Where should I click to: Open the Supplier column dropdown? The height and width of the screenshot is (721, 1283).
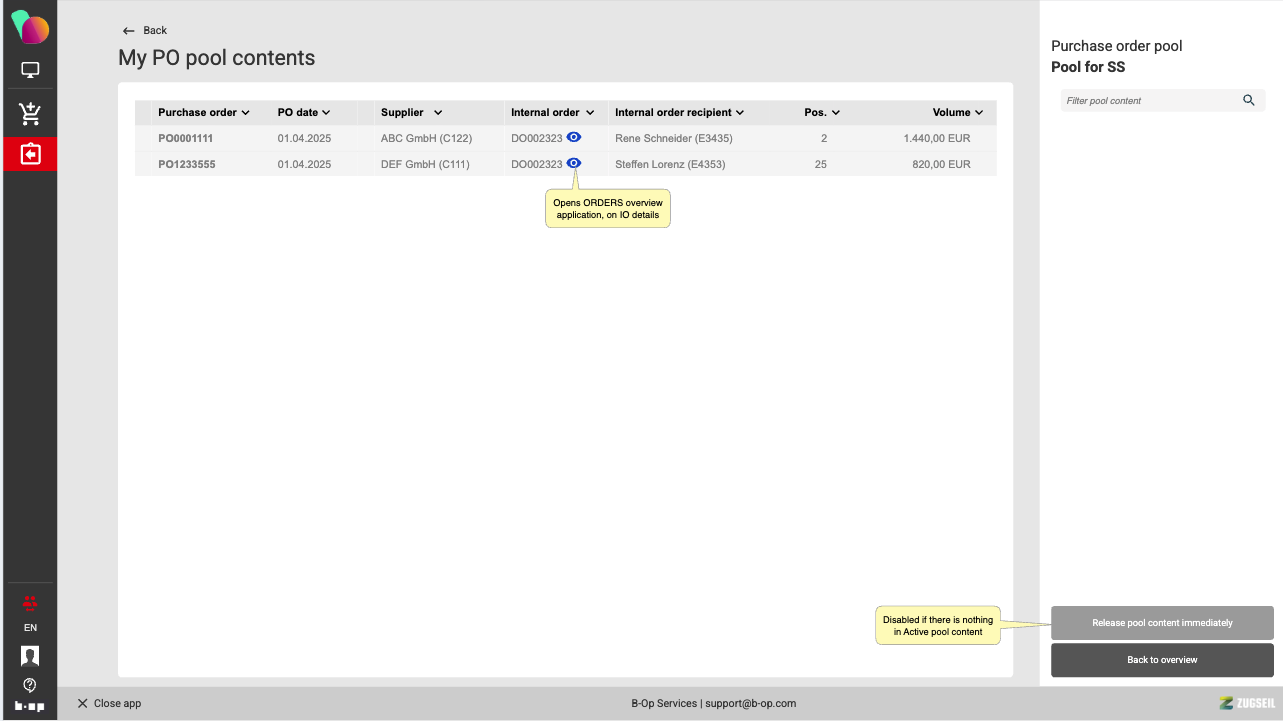438,113
